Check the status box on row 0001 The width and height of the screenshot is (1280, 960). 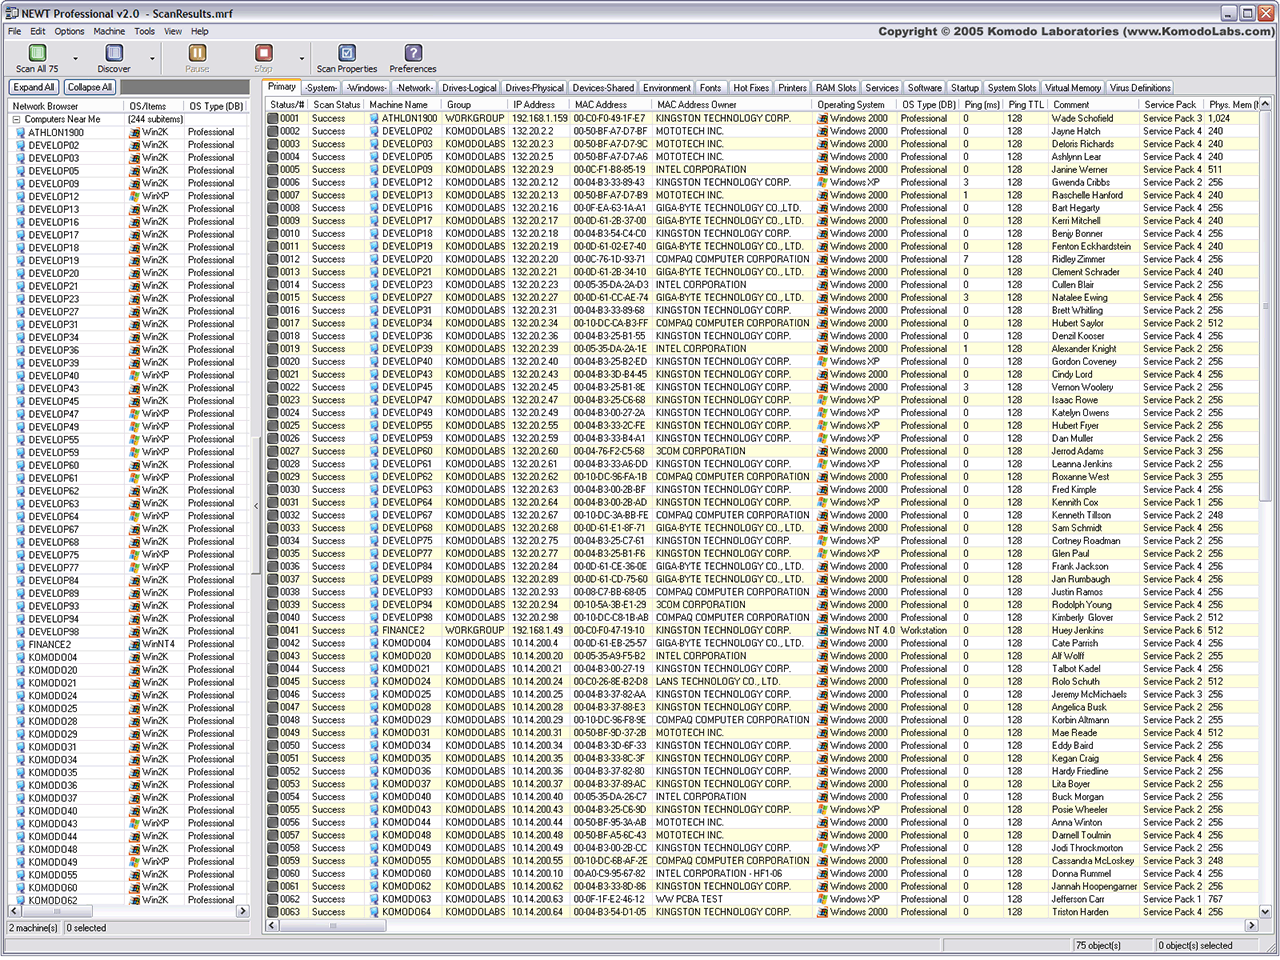click(272, 118)
